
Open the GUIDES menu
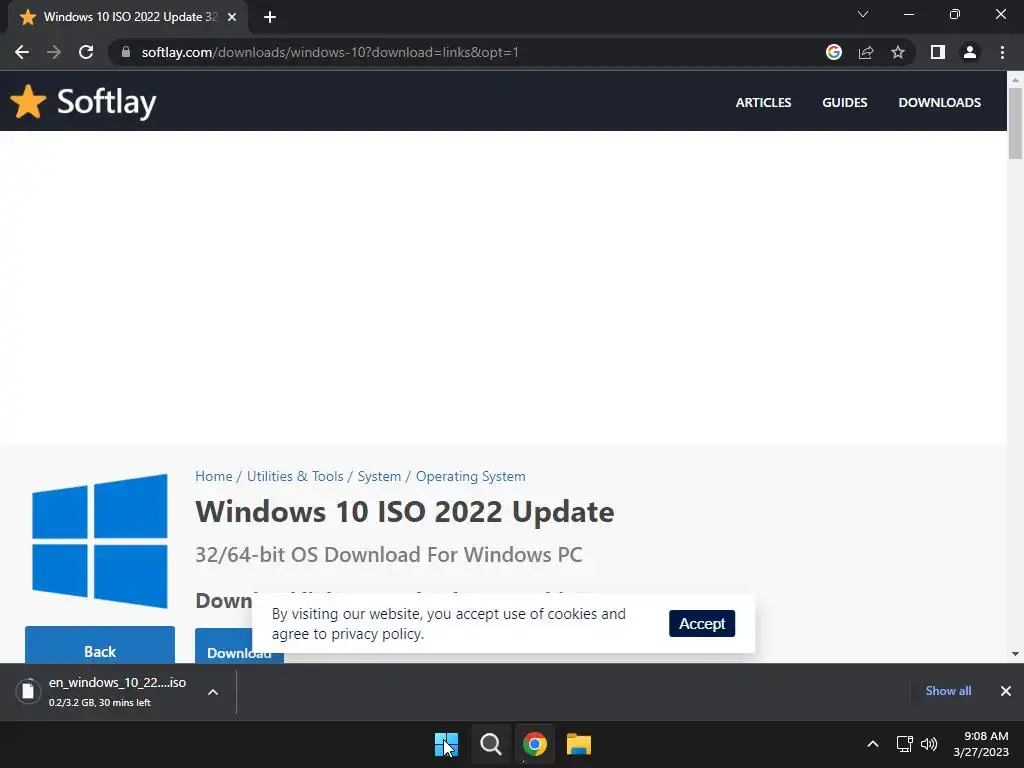pyautogui.click(x=844, y=103)
